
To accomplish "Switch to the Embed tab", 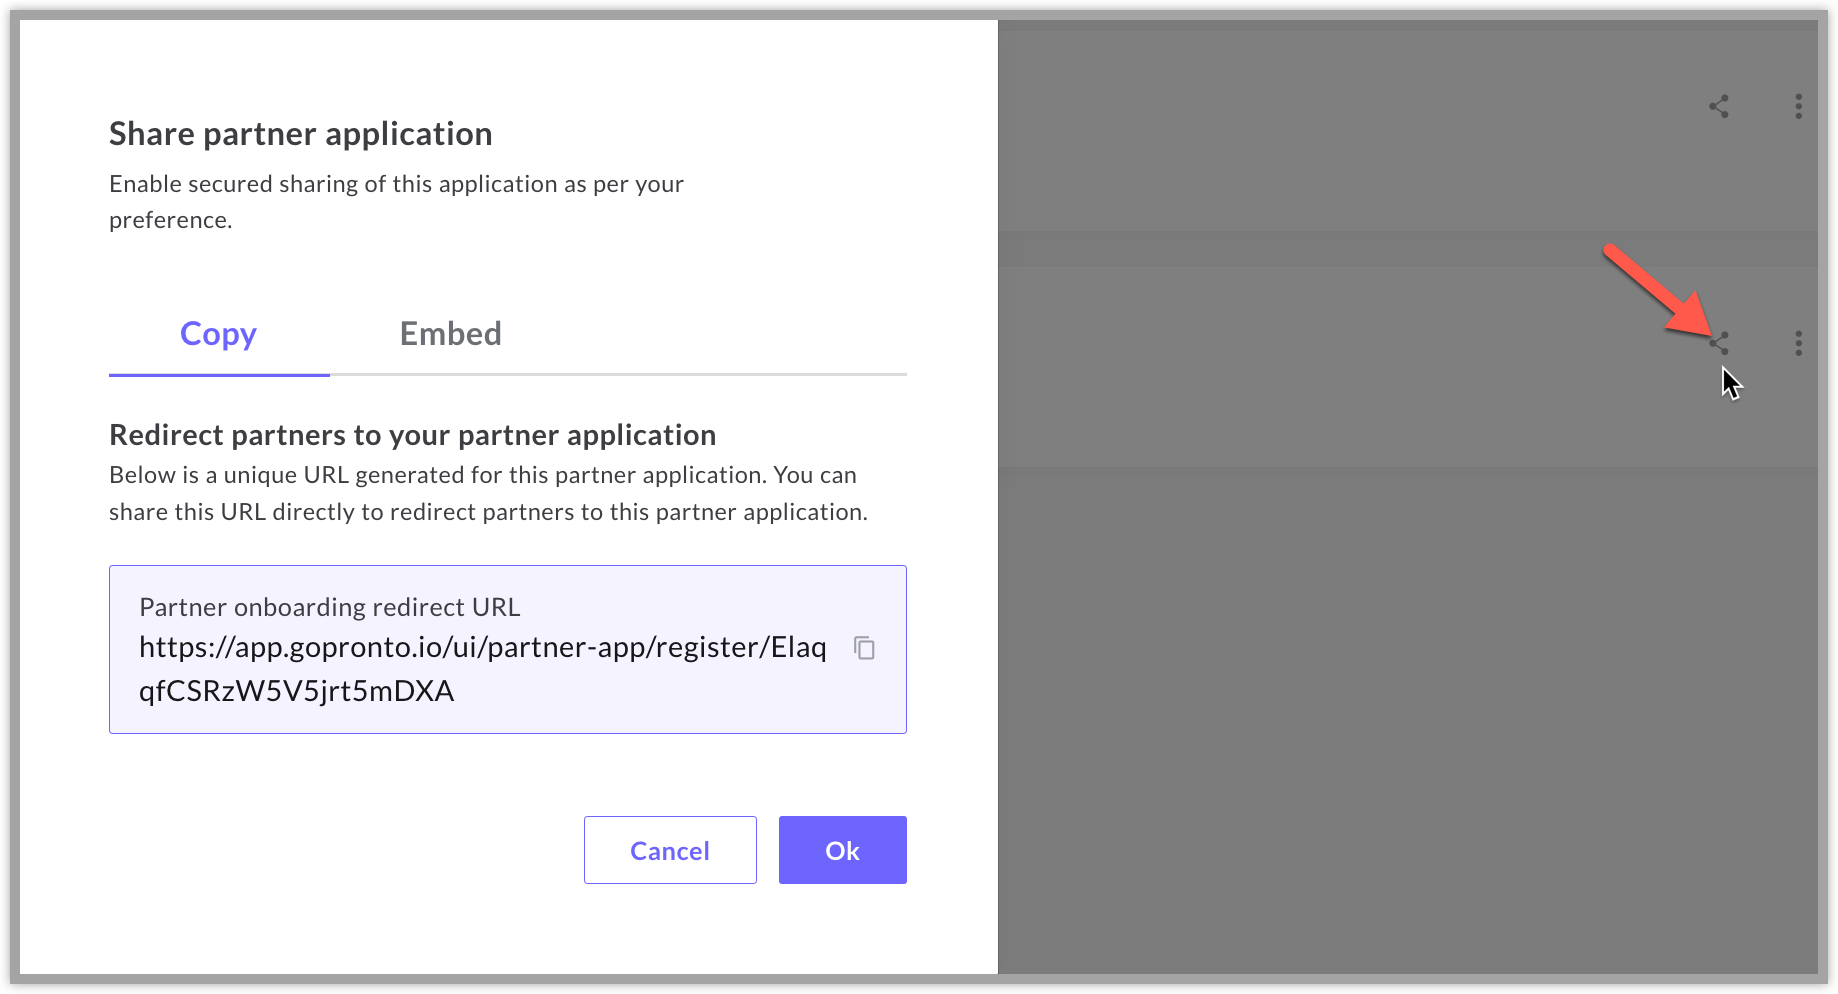I will coord(450,334).
